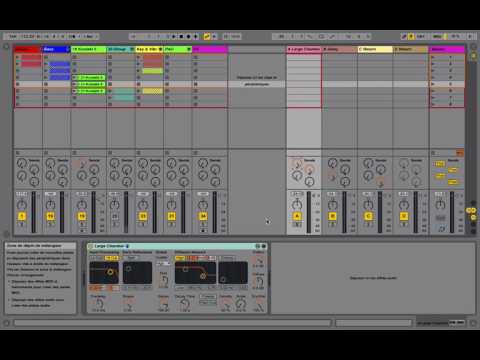Toggle the yellow computer keyboard icon in top bar
This screenshot has width=480, height=360.
(411, 36)
